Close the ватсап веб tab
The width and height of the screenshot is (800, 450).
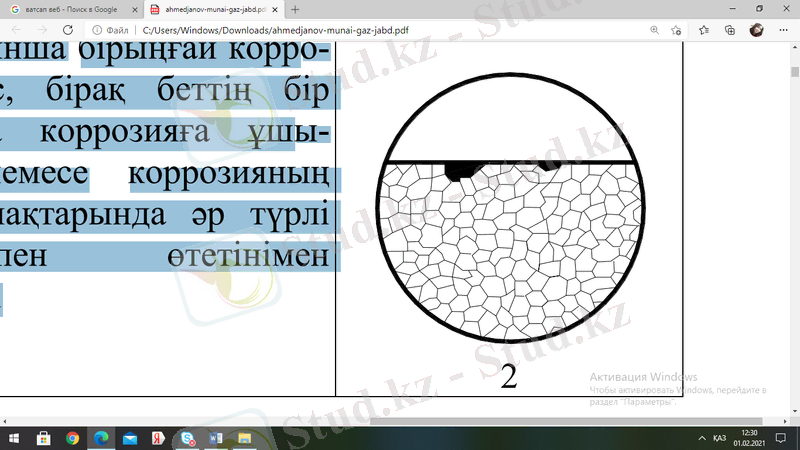click(135, 9)
